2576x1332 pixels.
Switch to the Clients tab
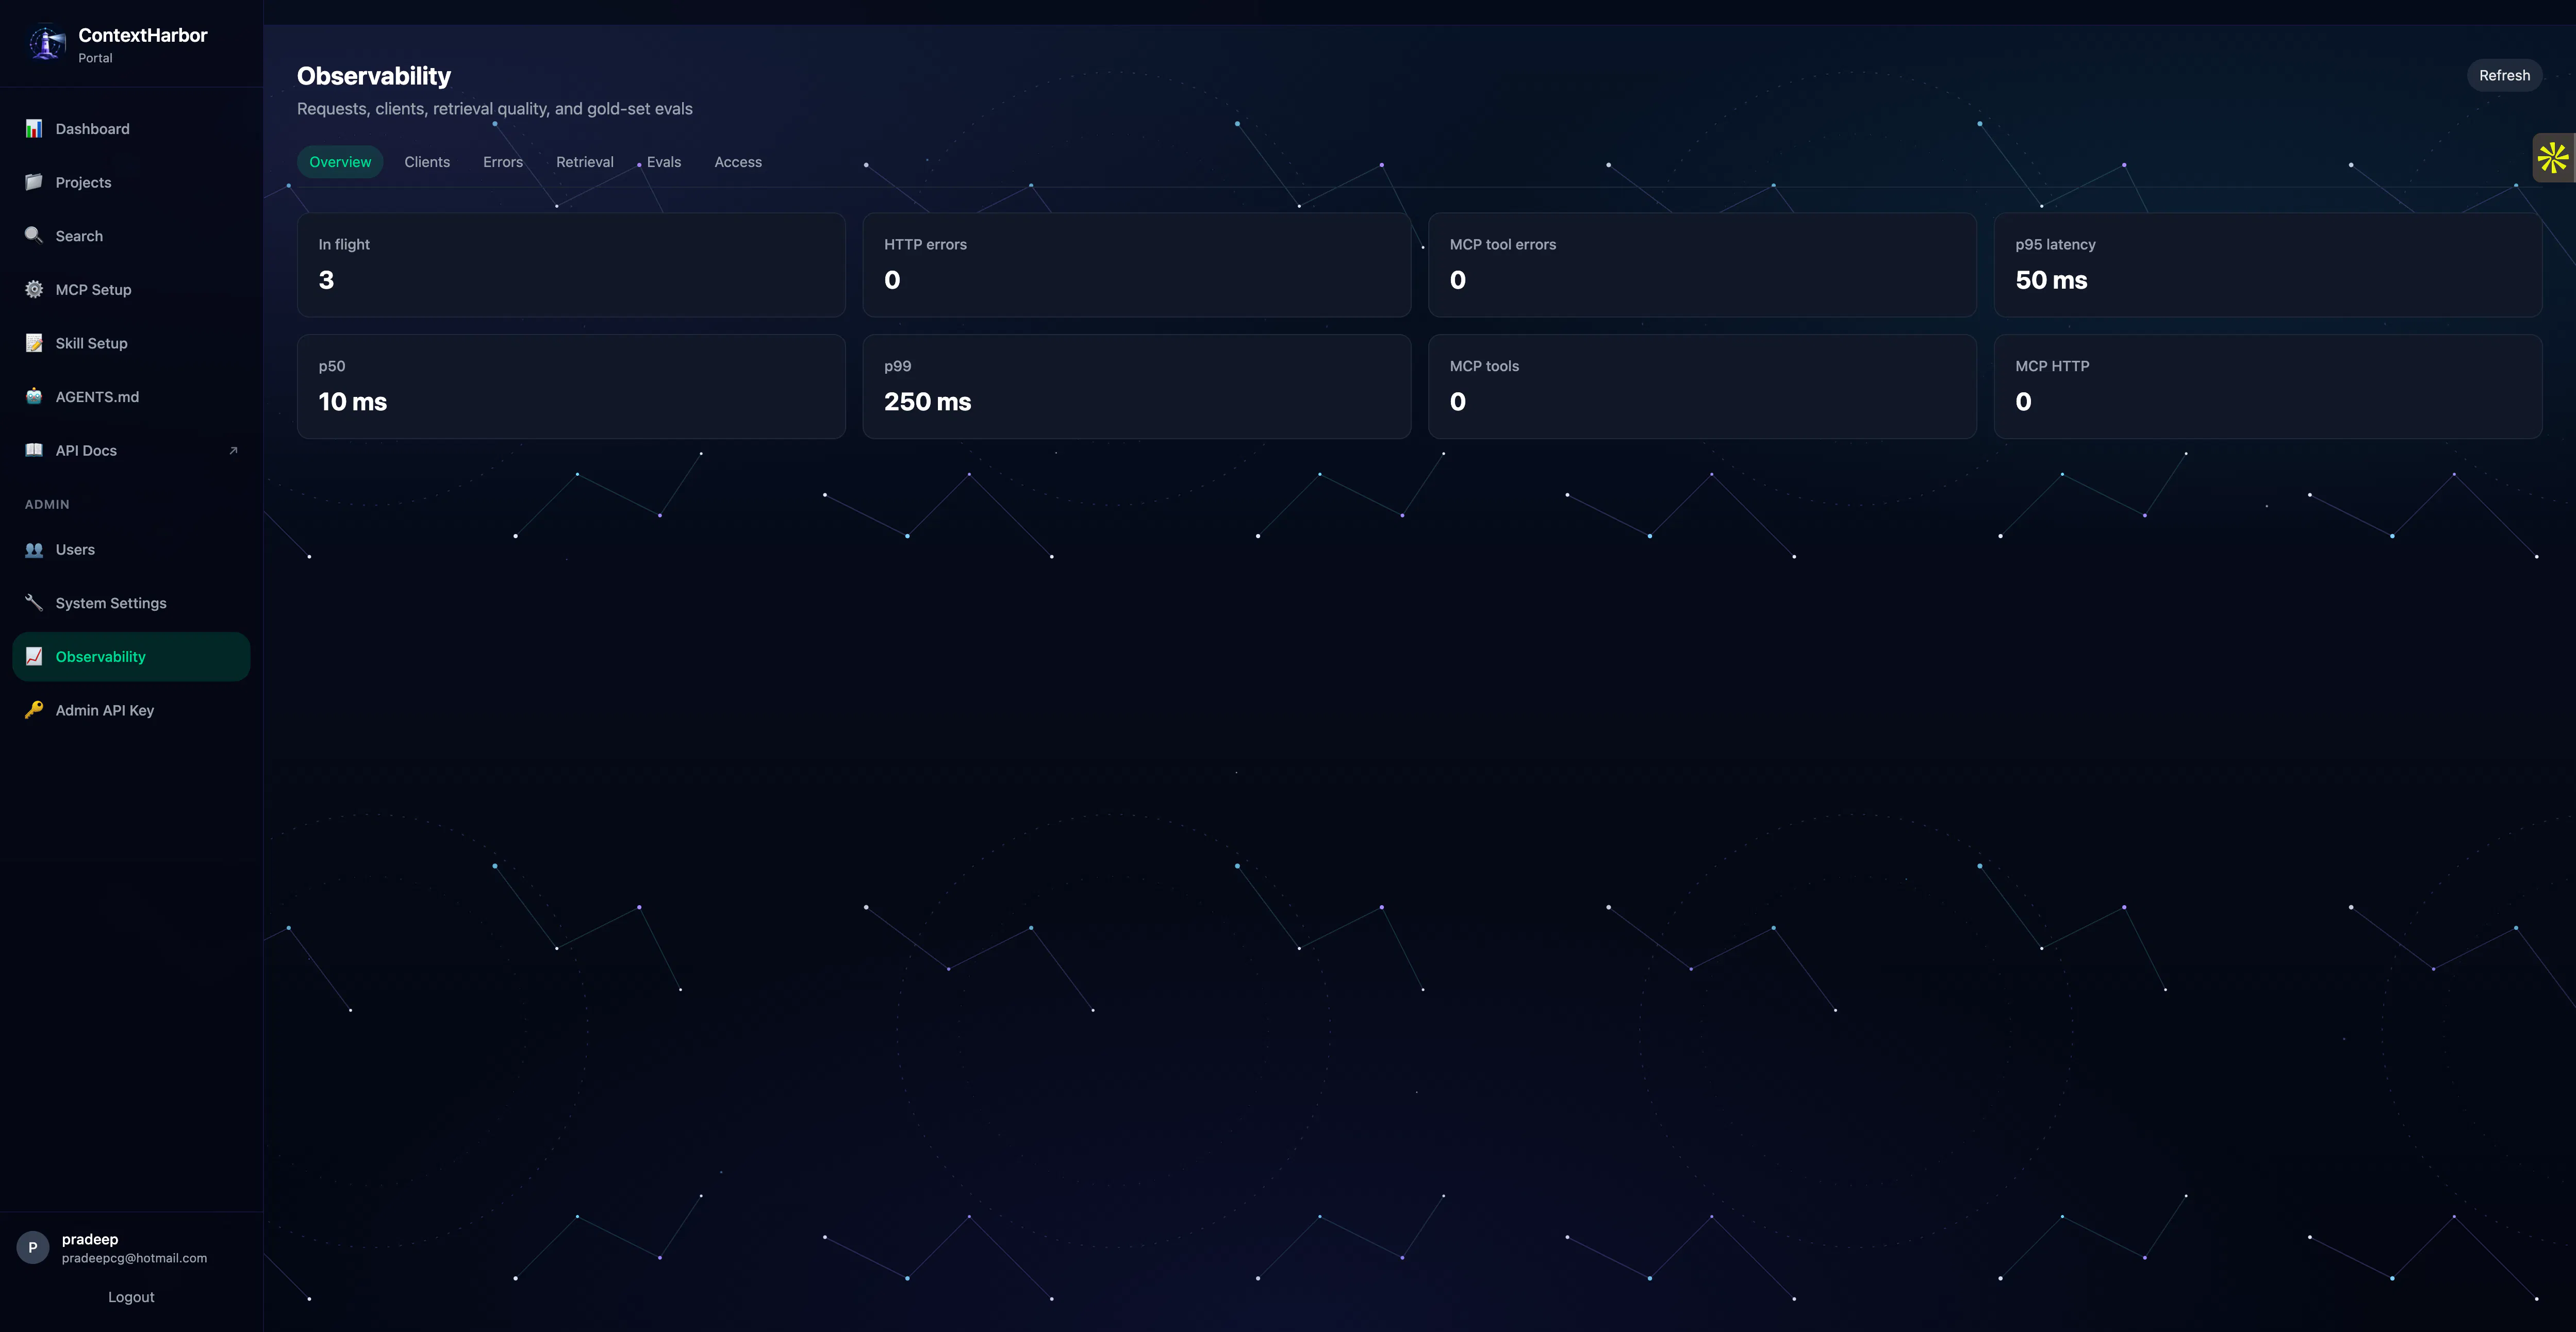pos(427,162)
